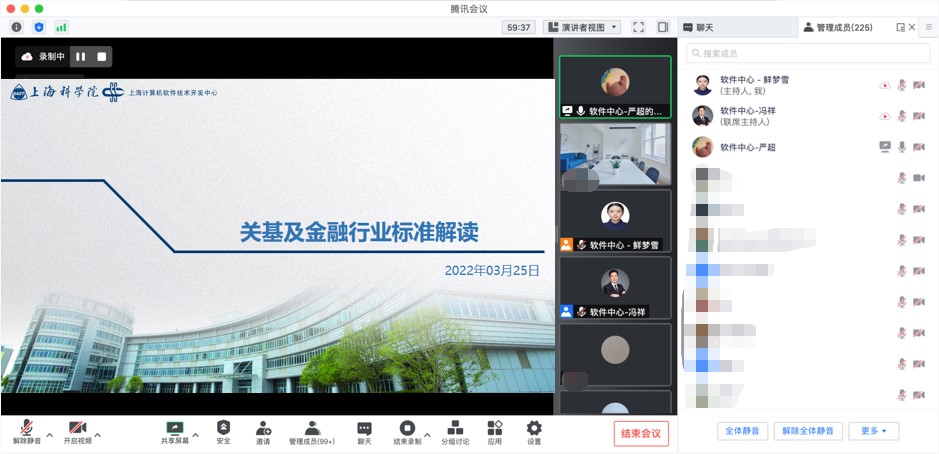
Task: Click the 59:37 meeting timer
Action: [519, 28]
